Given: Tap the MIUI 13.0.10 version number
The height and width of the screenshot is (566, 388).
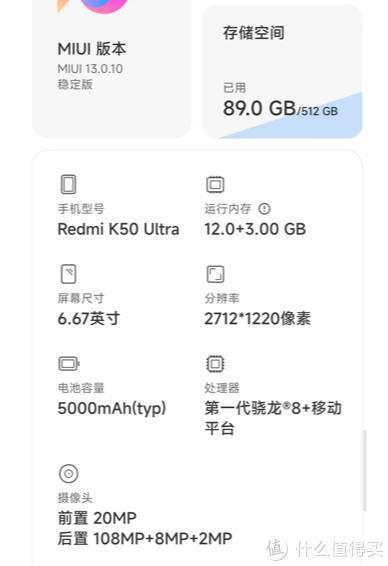Looking at the screenshot, I should coord(90,69).
